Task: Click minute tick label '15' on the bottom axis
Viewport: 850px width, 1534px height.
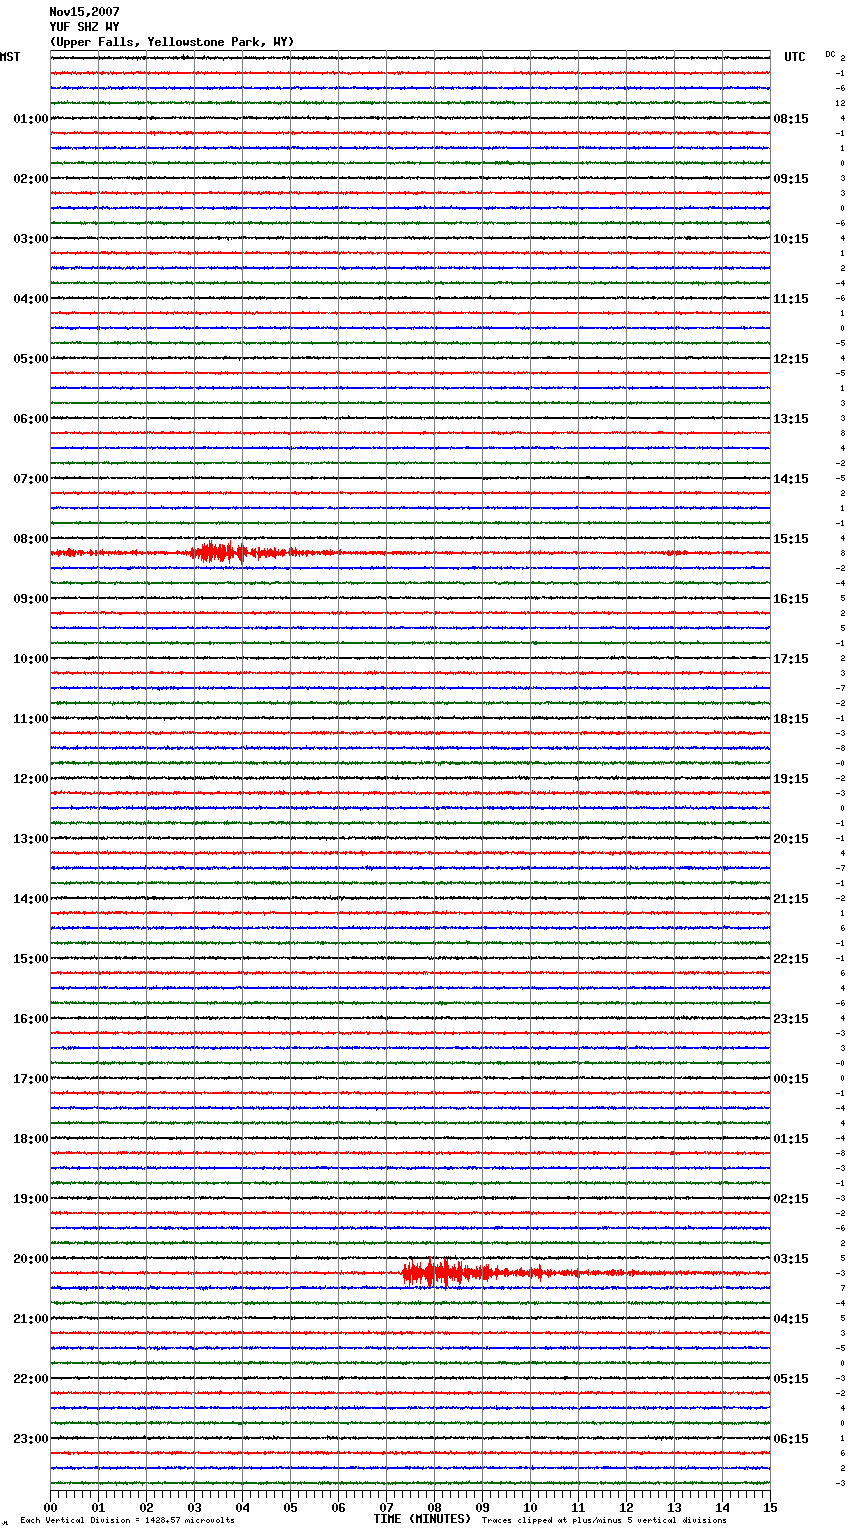Action: pos(770,1507)
